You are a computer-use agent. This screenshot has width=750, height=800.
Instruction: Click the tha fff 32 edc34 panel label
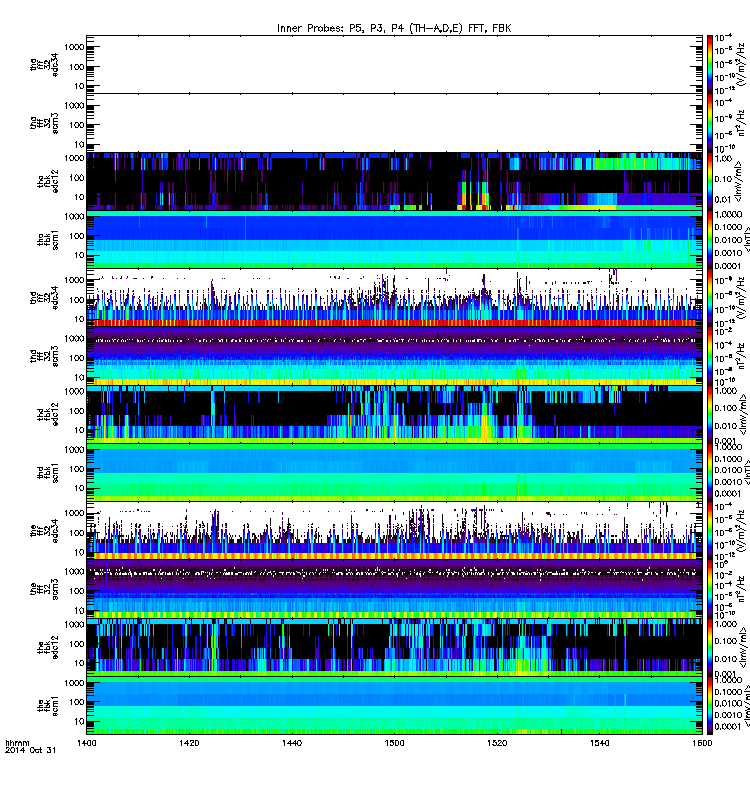(44, 64)
